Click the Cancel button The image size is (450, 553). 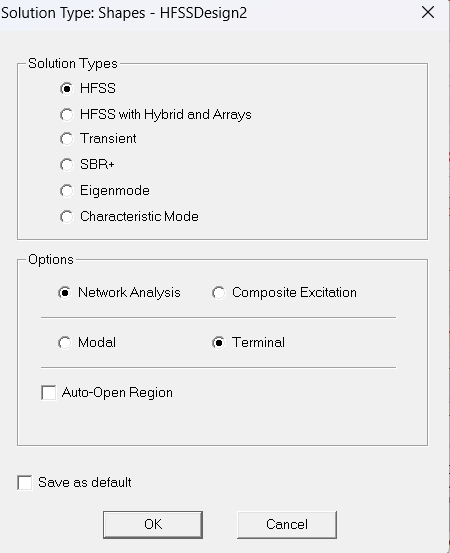coord(287,524)
